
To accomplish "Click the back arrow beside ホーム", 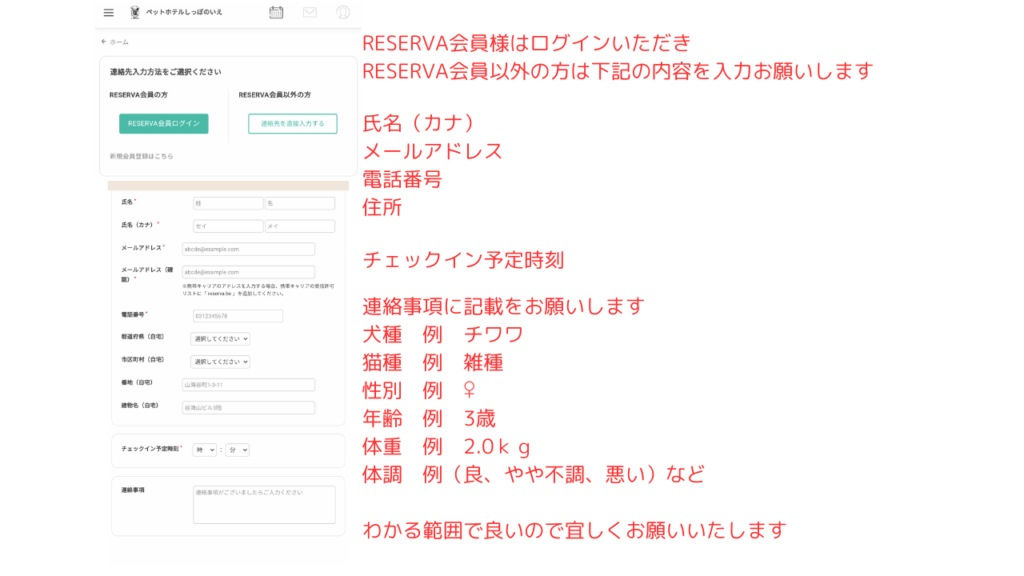I will [103, 42].
